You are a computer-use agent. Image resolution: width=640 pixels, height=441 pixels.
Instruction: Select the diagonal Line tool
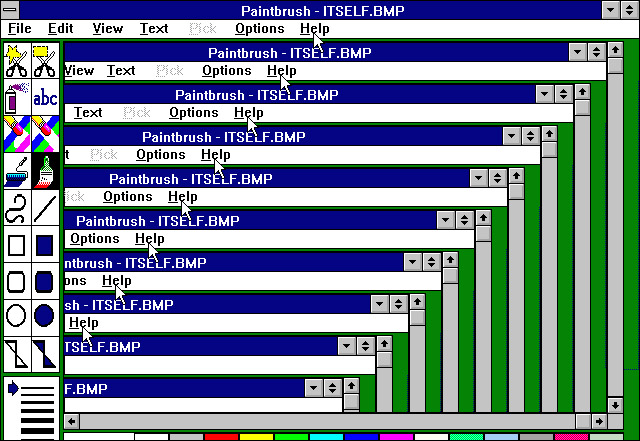pyautogui.click(x=45, y=208)
